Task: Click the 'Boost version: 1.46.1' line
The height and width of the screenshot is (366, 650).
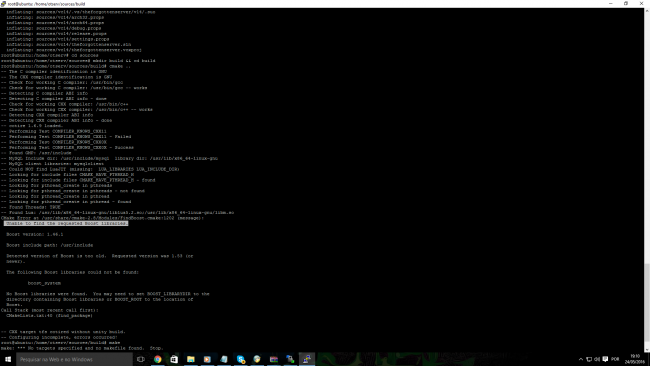Action: pos(34,234)
